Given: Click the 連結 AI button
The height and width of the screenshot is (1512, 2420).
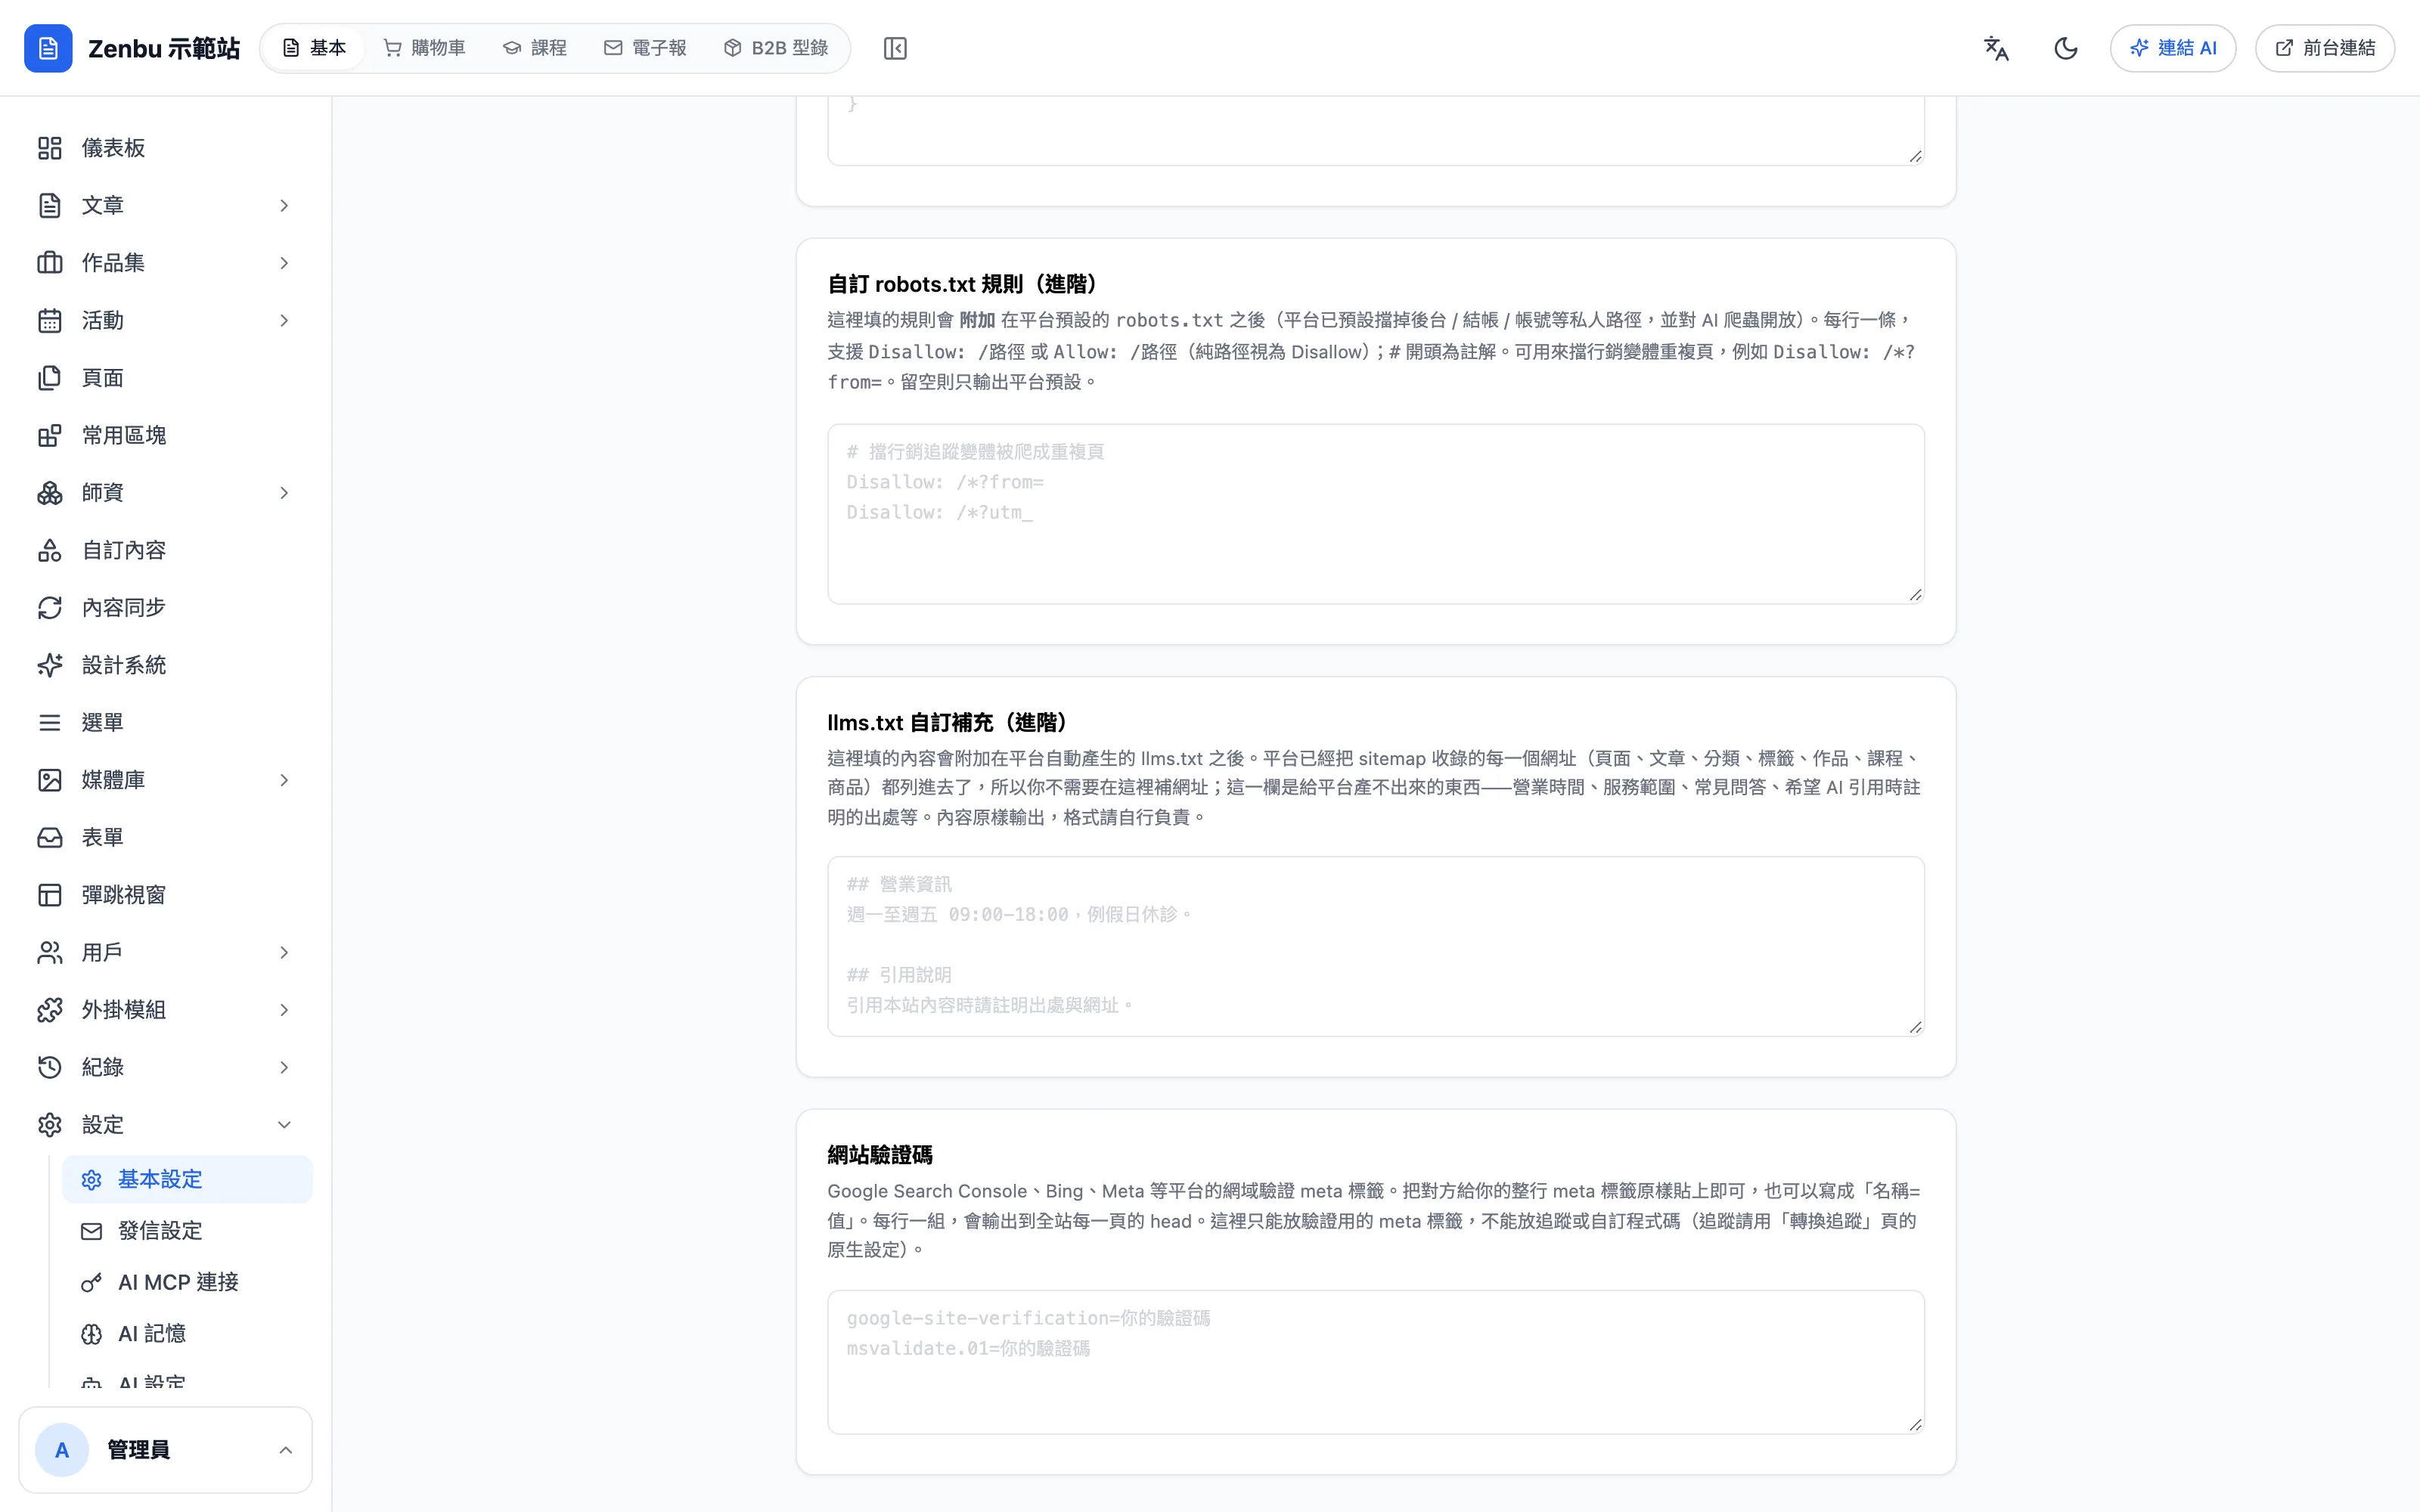Looking at the screenshot, I should coord(2173,48).
